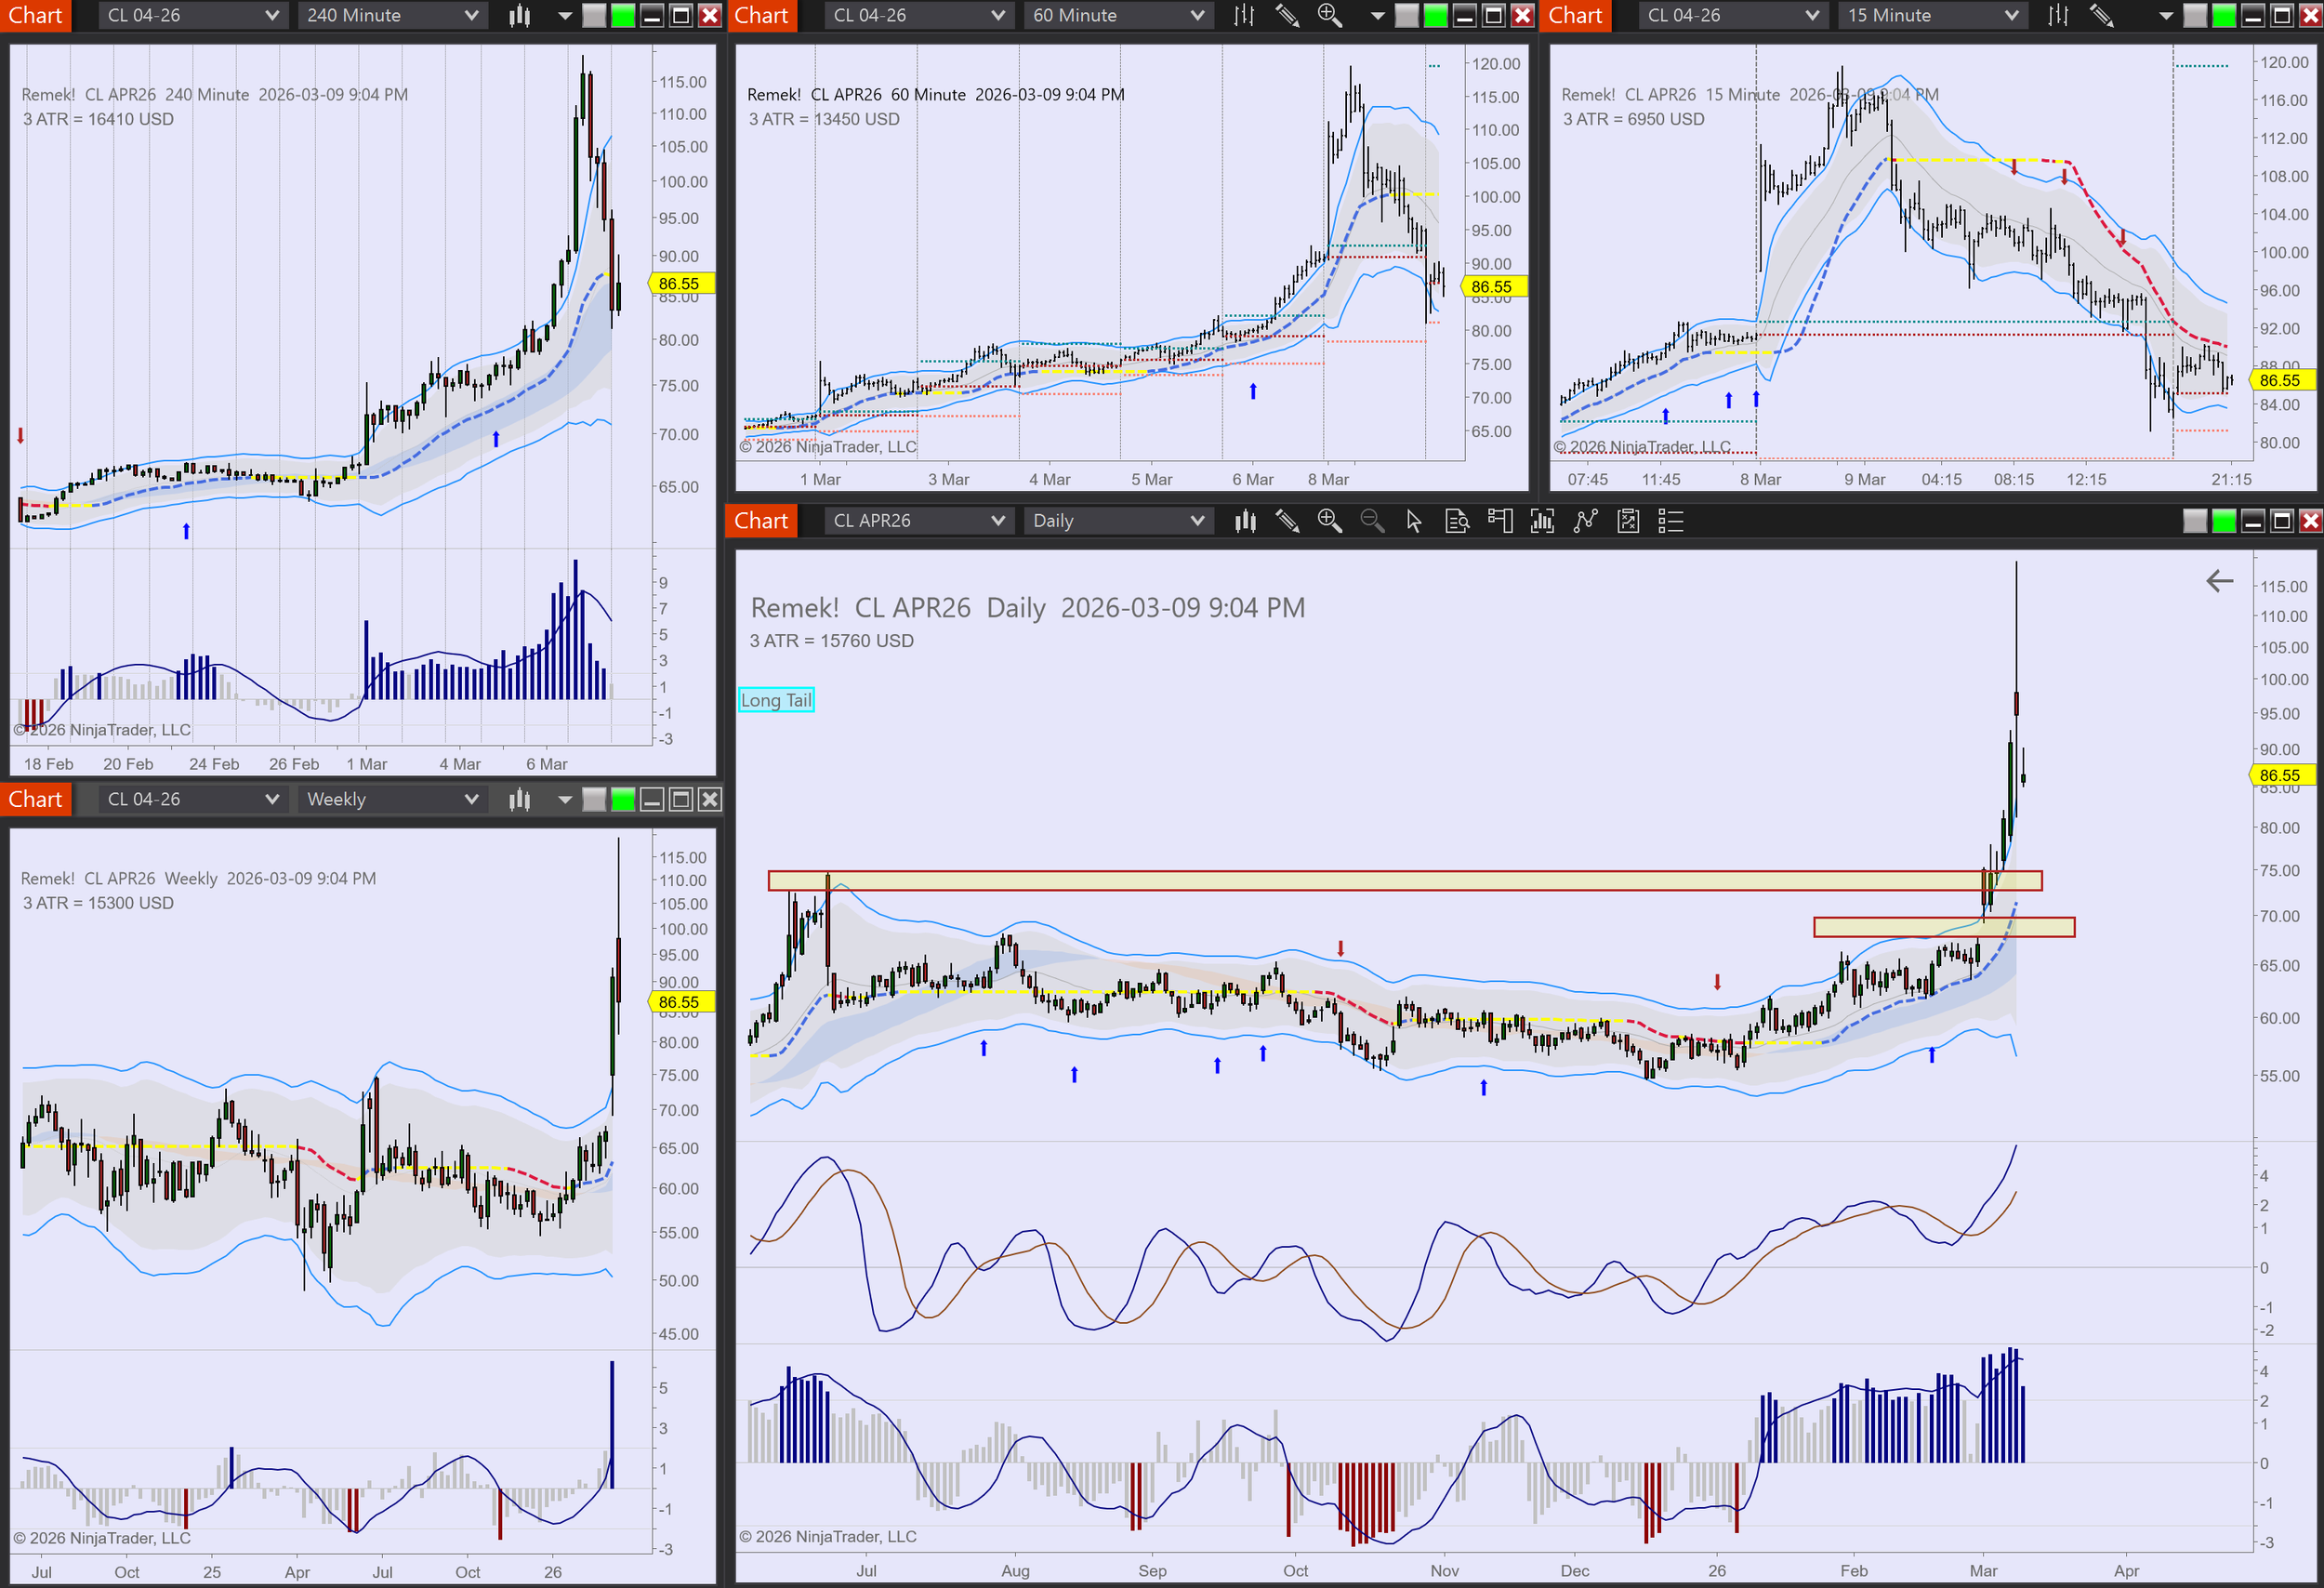Screen dimensions: 2324x1588
Task: Click Zoom In magnifier in Daily chart
Action: pos(1329,521)
